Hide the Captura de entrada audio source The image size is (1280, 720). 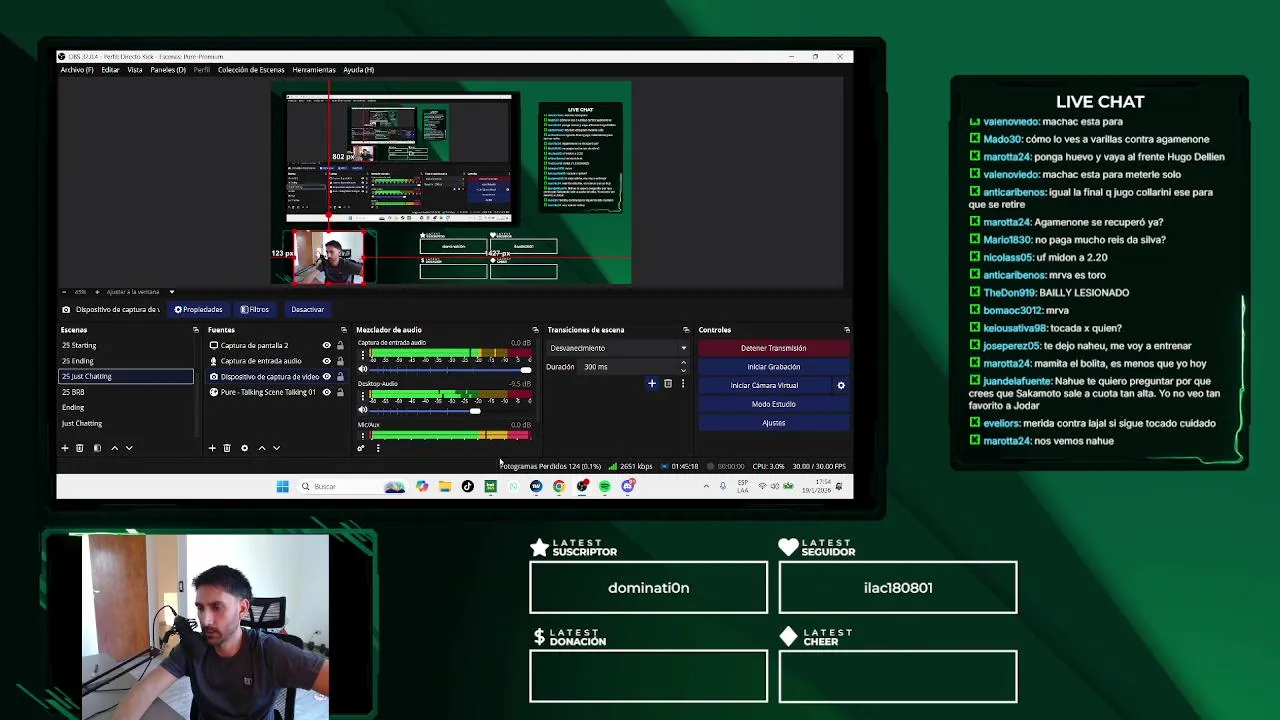326,361
